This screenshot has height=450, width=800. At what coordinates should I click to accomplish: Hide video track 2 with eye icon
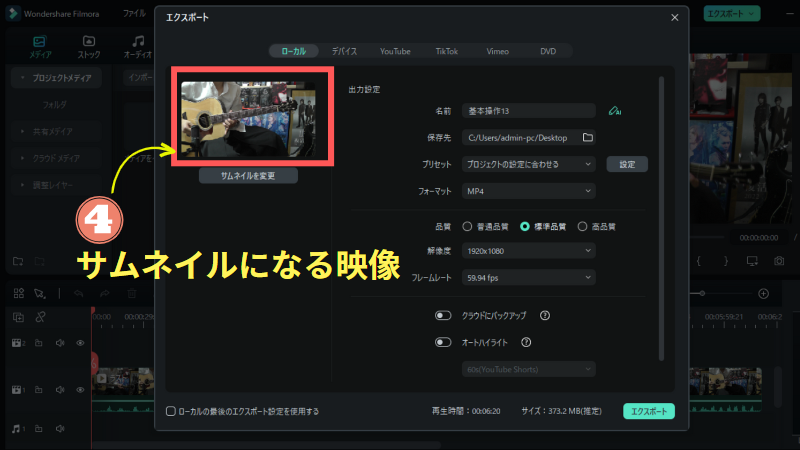(80, 343)
